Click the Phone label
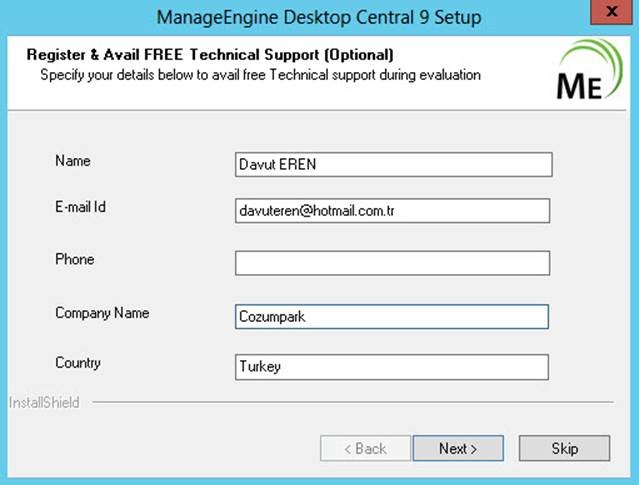639x485 pixels. (75, 259)
